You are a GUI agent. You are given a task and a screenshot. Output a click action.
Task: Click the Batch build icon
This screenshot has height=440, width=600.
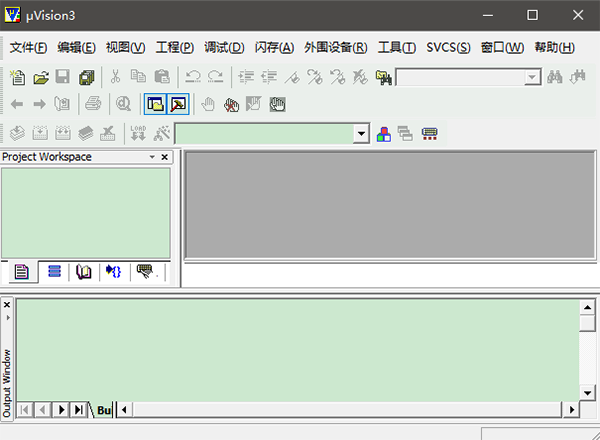coord(86,134)
